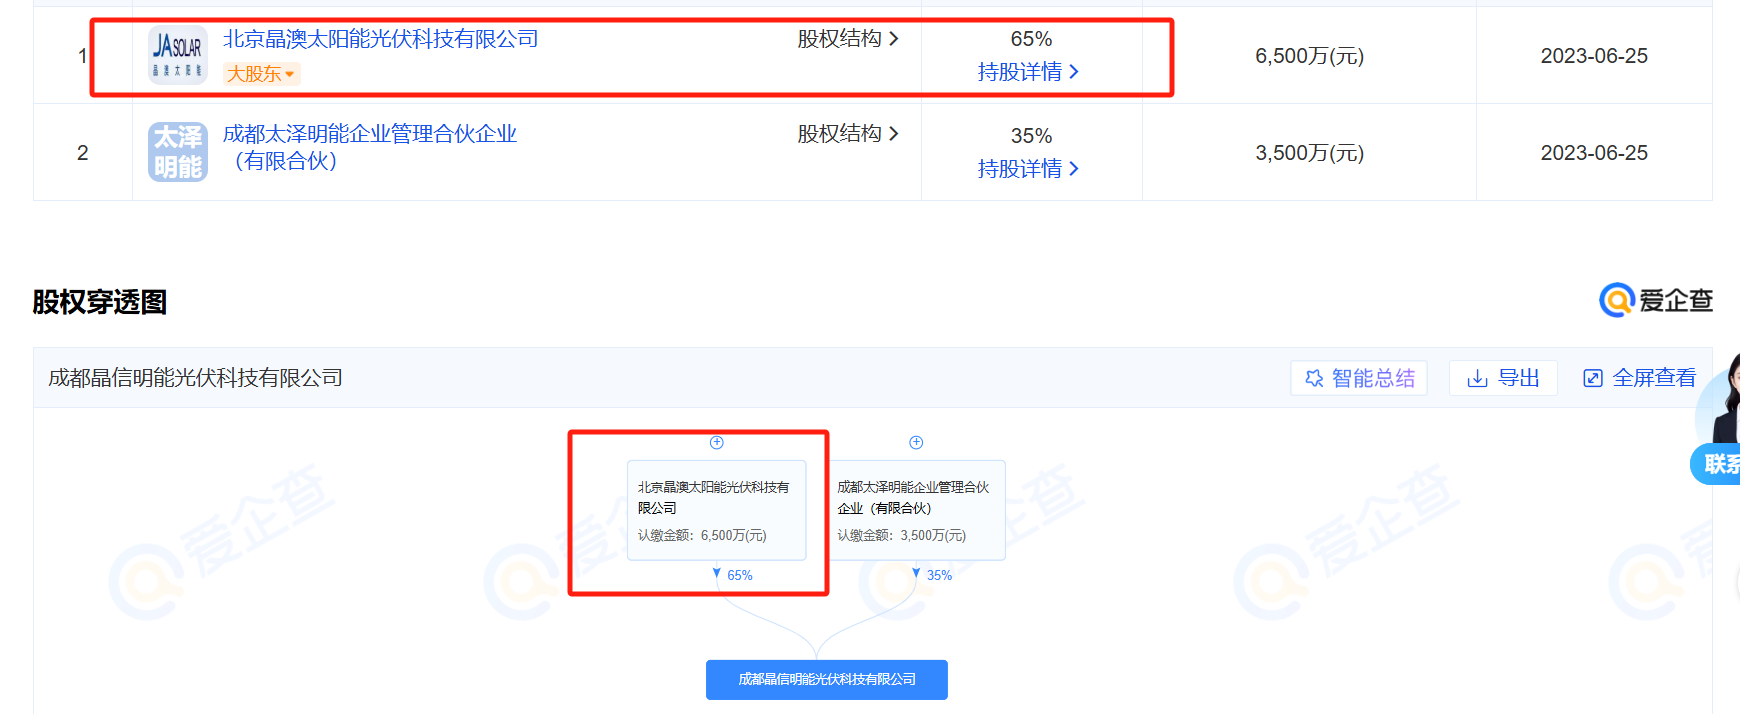Screen dimensions: 1740x714
Task: Click the 太泽明能 company logo icon
Action: (x=178, y=152)
